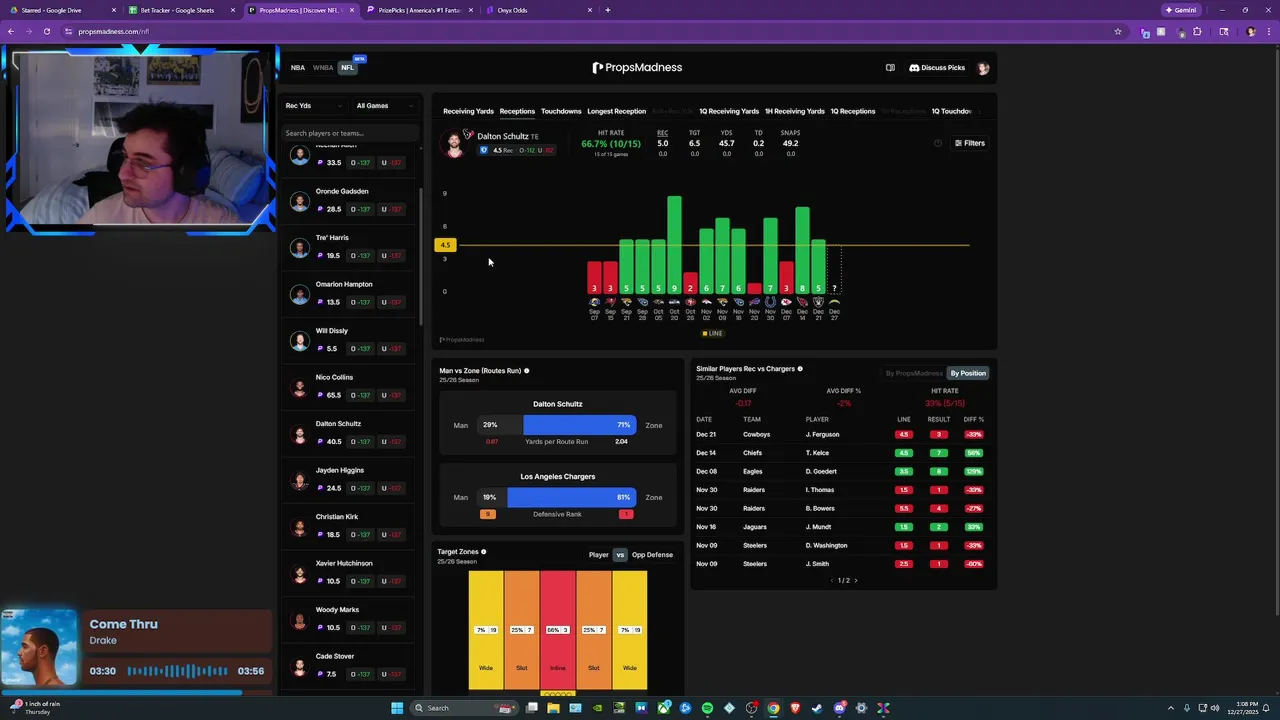Click the Oronde Gadsden player avatar
Screen dimensions: 1280x720
click(299, 201)
